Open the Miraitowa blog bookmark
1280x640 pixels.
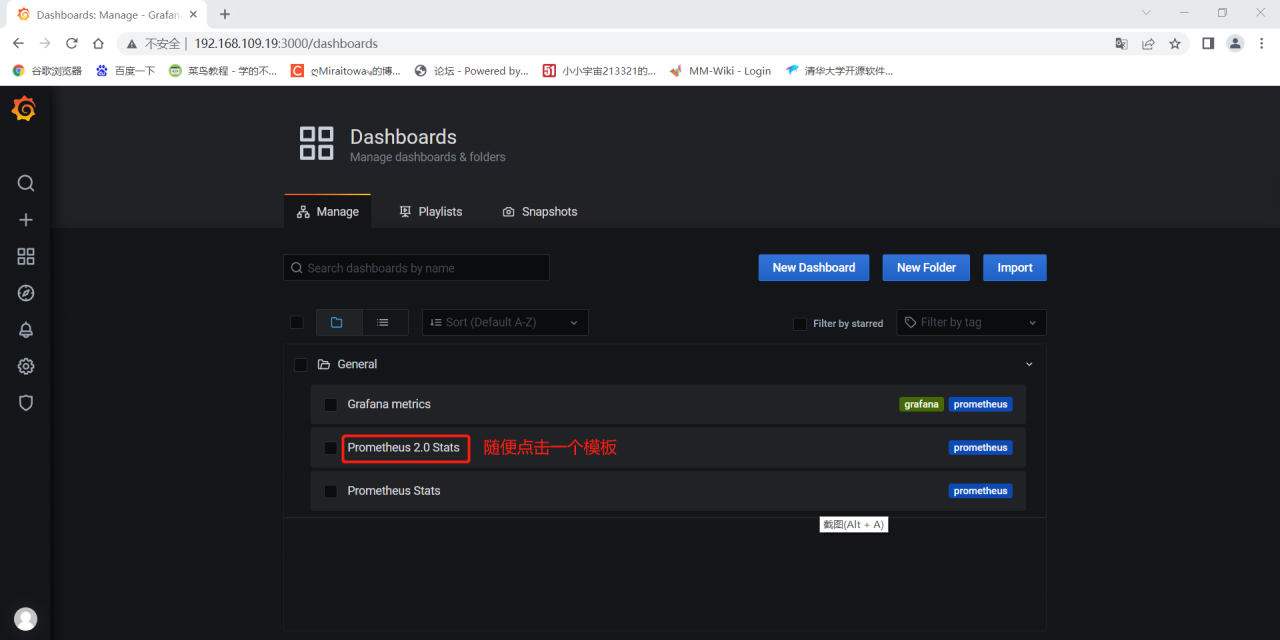click(346, 71)
